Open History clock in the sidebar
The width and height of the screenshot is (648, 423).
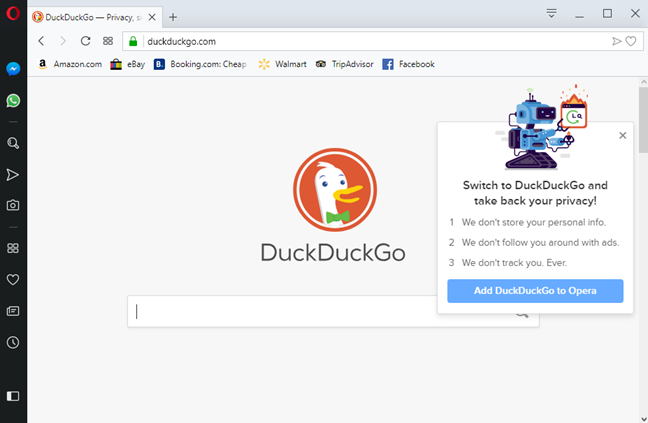coord(13,342)
